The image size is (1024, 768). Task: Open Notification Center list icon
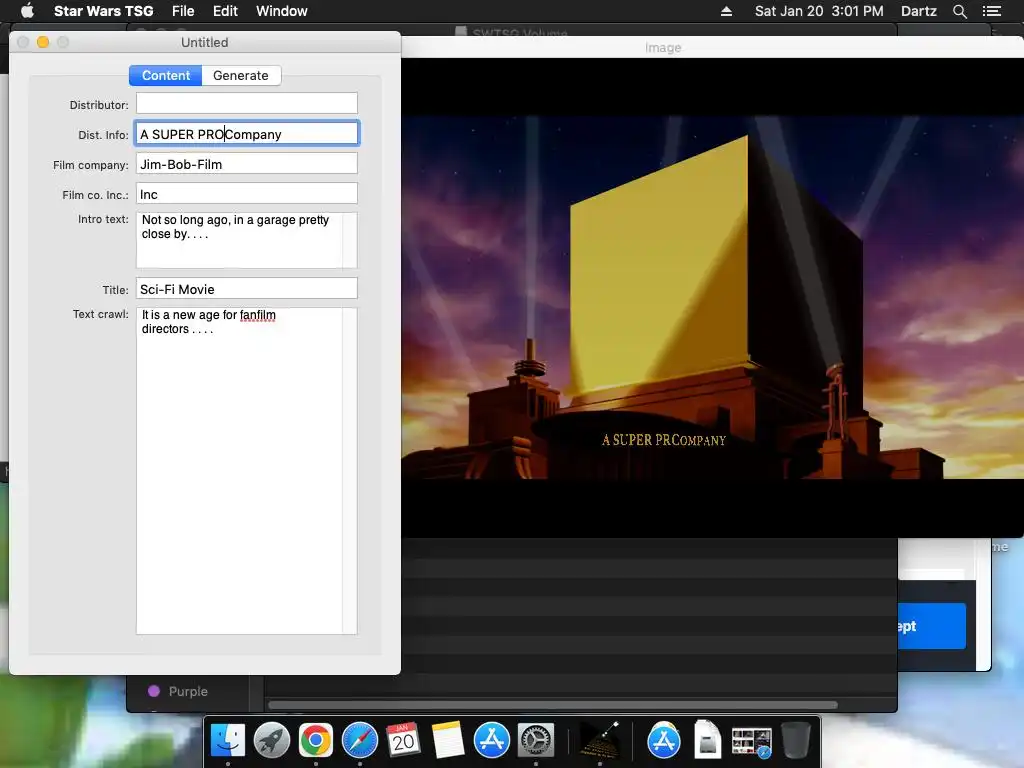[x=992, y=11]
